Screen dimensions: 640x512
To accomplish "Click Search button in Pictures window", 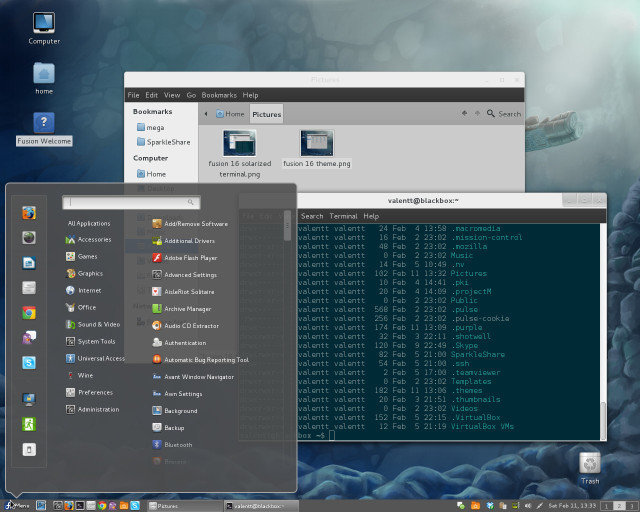I will click(504, 114).
